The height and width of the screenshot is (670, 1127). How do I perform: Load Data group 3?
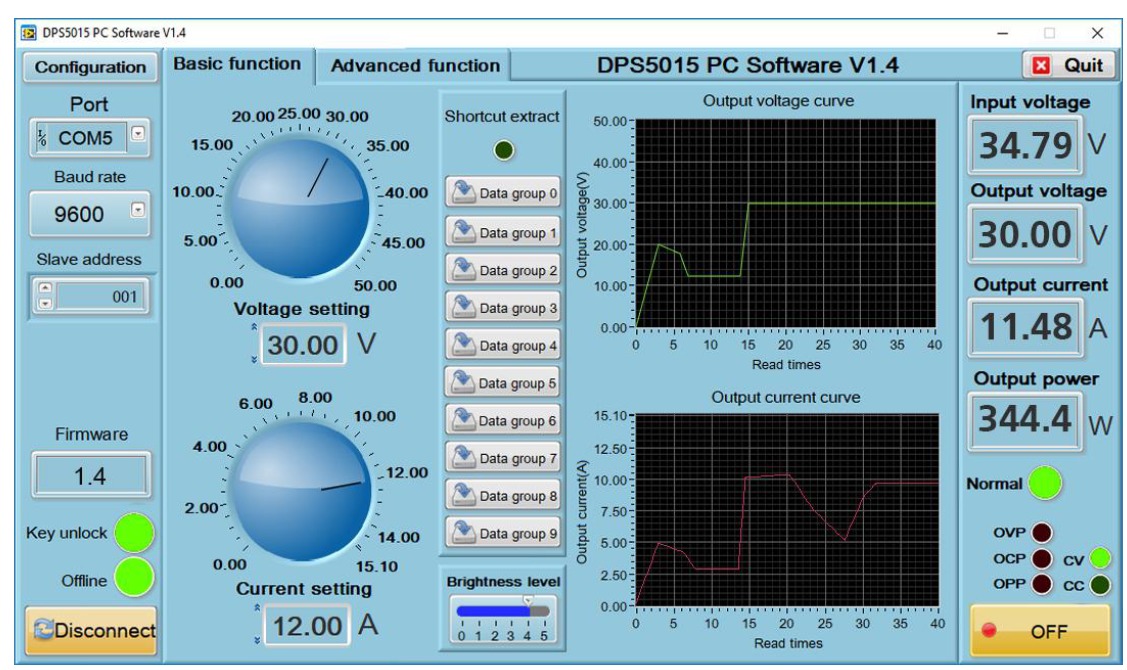[x=503, y=308]
